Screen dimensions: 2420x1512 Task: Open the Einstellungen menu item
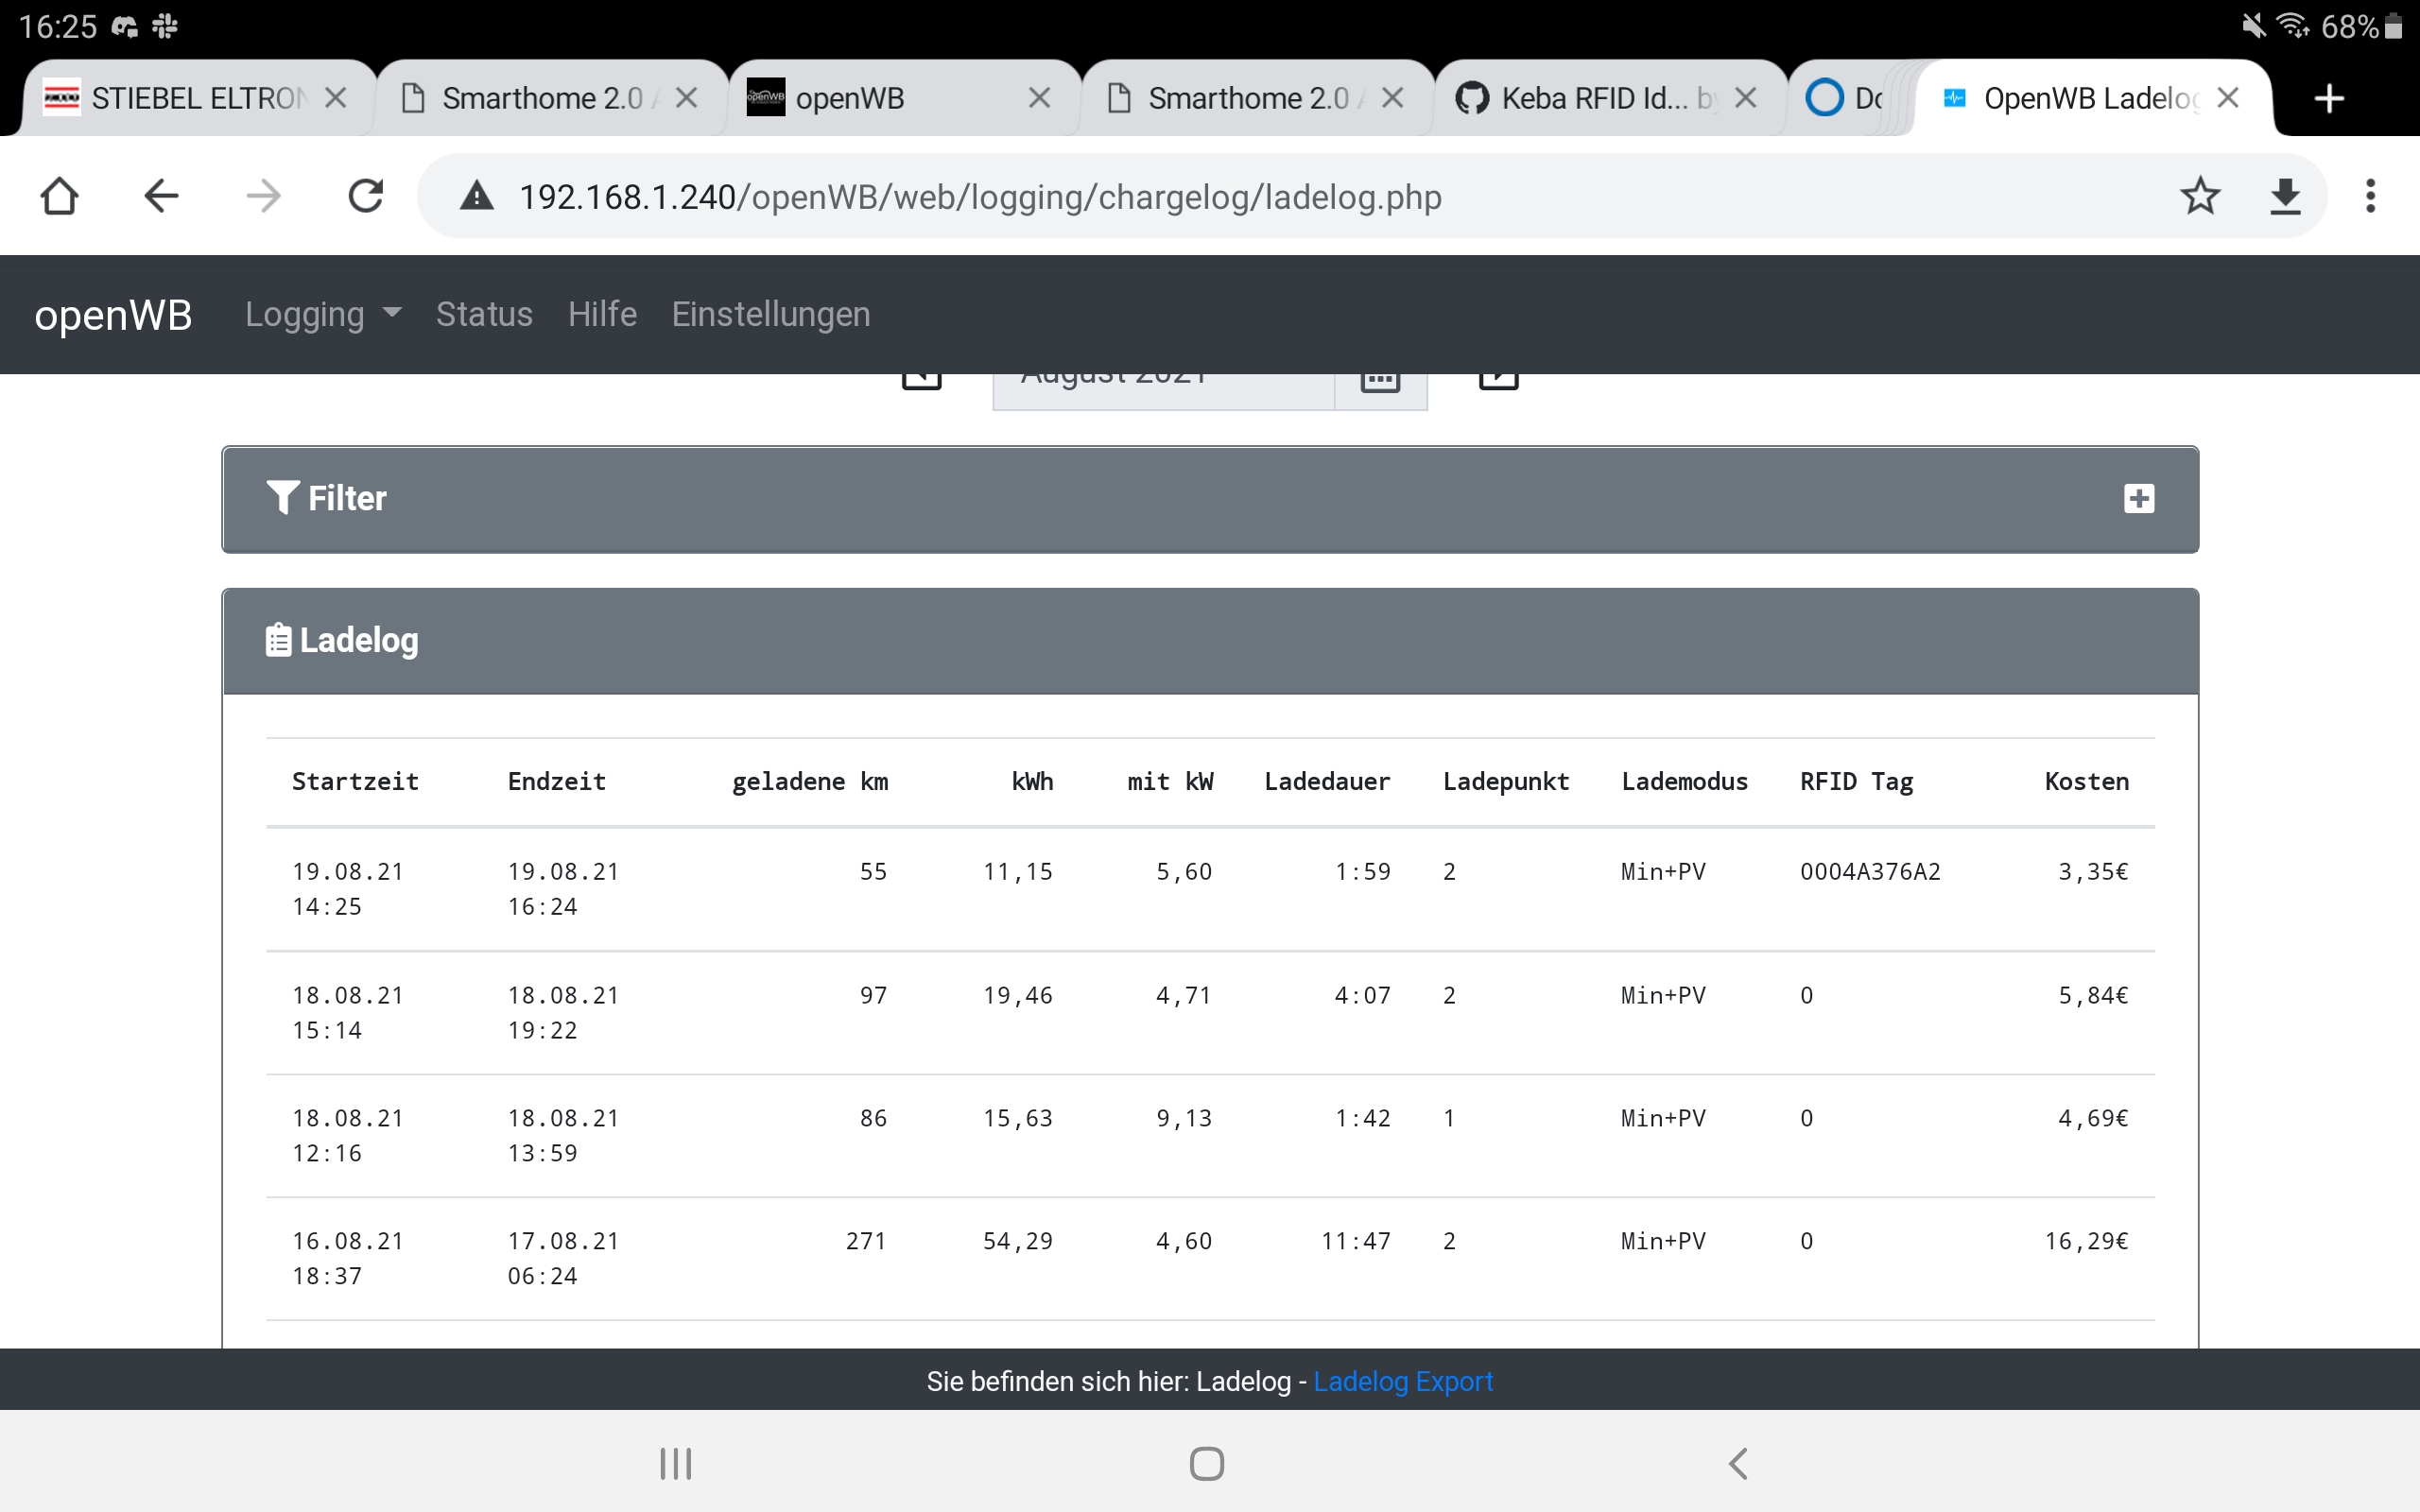pos(770,314)
